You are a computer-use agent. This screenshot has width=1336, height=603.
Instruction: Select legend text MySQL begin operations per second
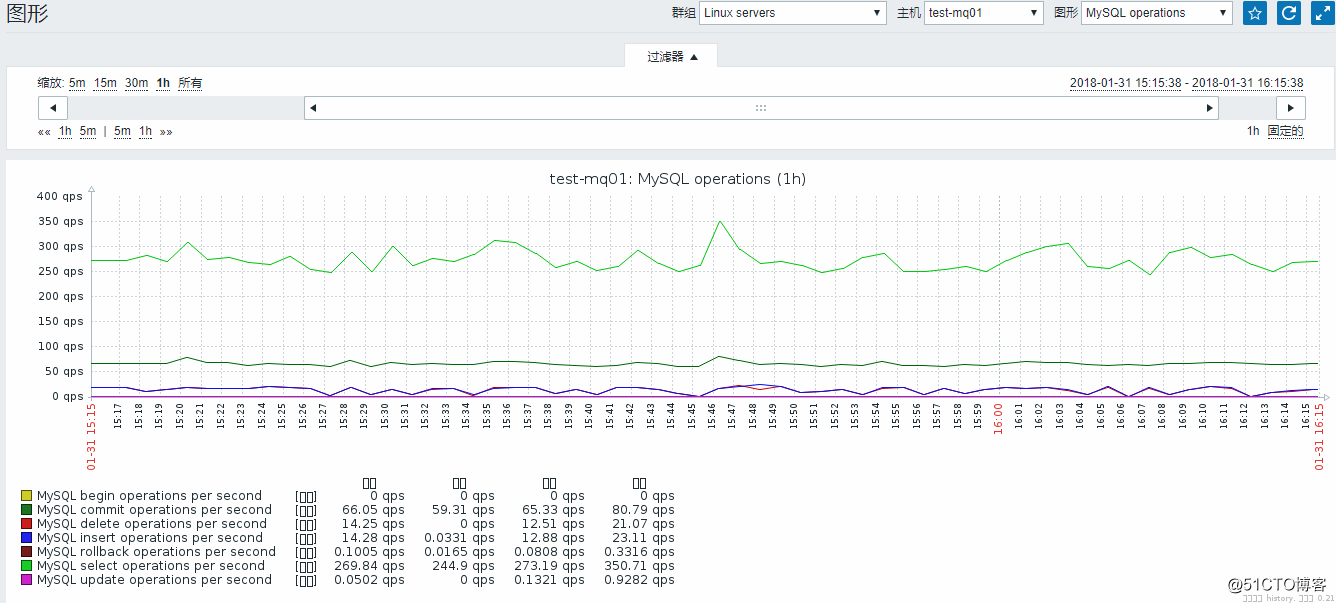tap(149, 496)
